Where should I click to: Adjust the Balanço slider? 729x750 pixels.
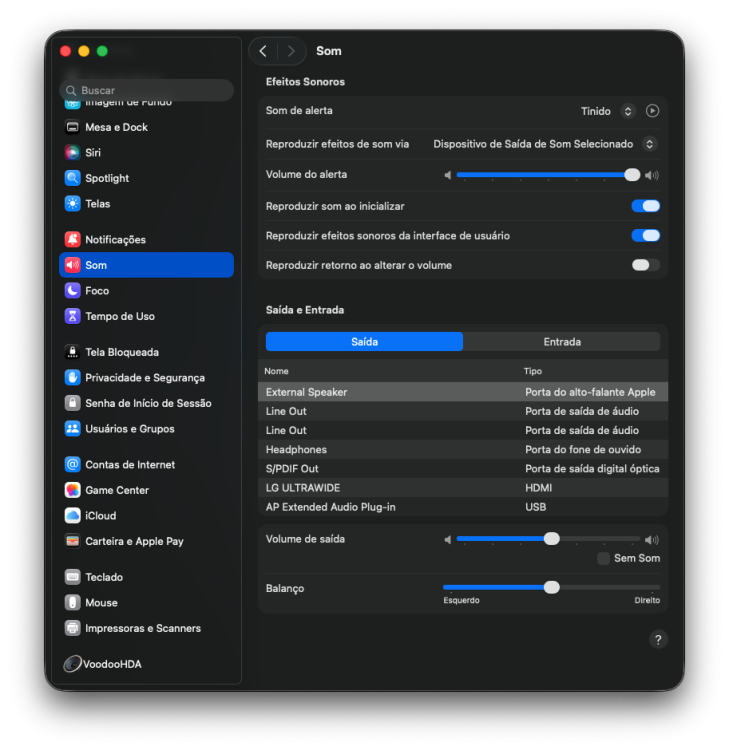(552, 587)
